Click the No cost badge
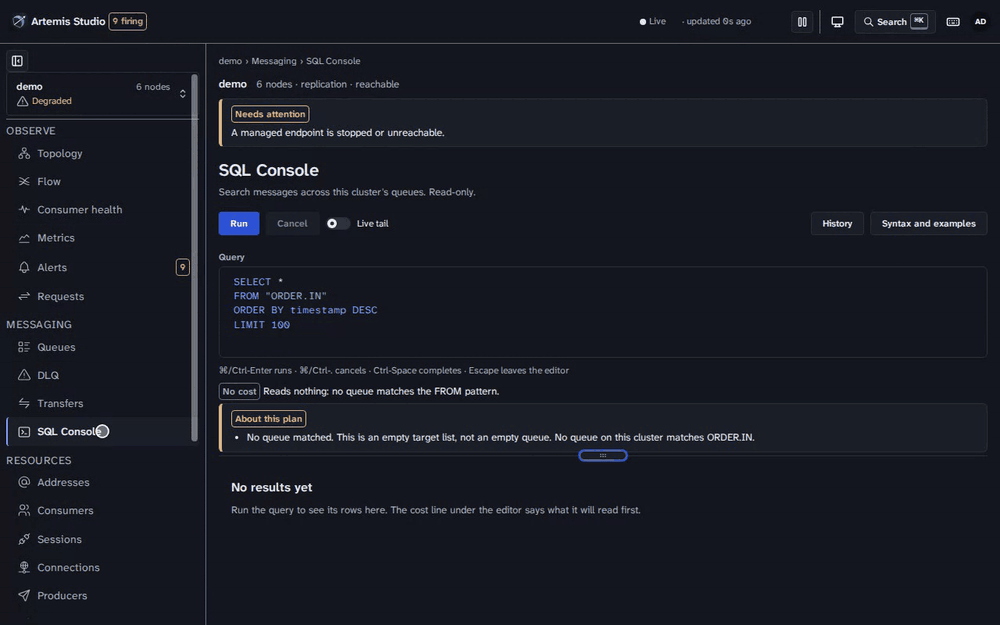This screenshot has width=1000, height=625. coord(239,392)
